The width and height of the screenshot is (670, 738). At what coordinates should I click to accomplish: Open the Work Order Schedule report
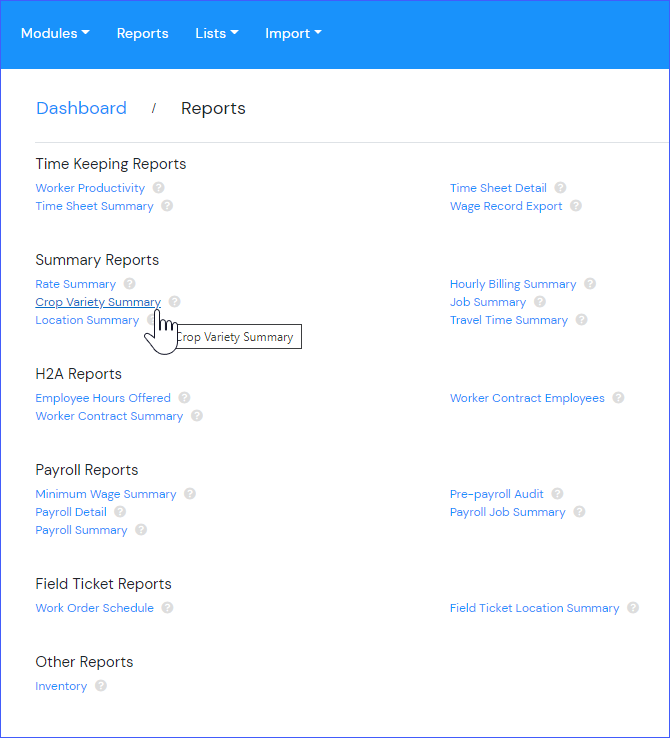(x=95, y=608)
